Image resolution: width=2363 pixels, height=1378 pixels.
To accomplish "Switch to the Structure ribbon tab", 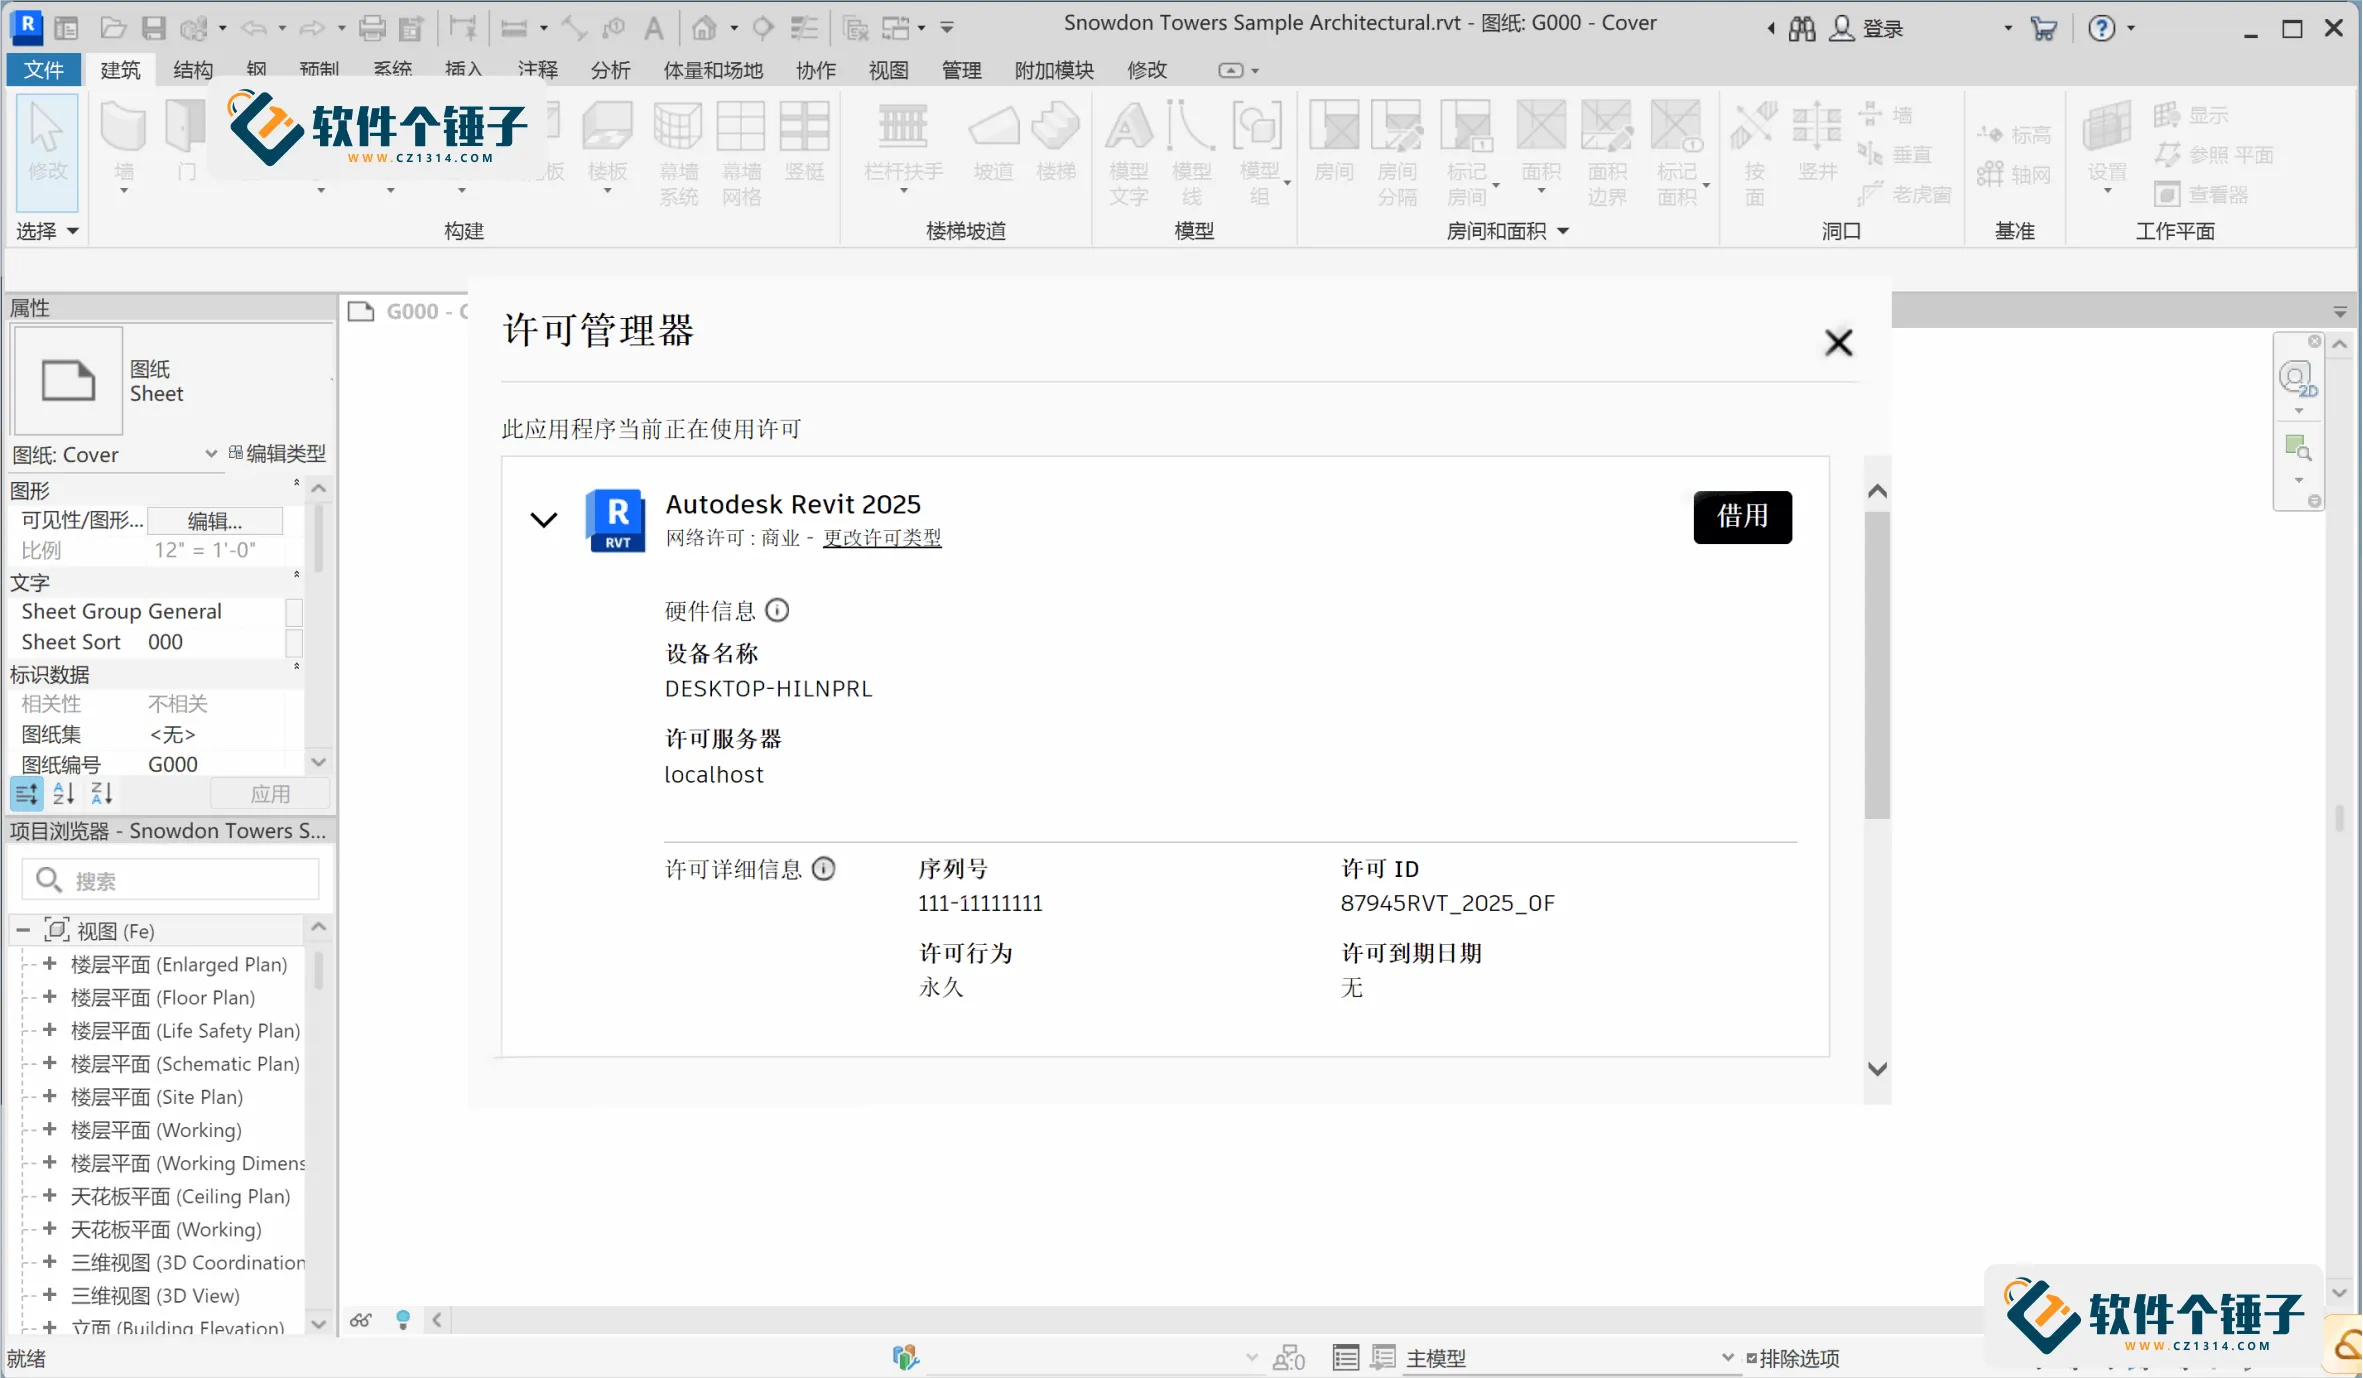I will coord(193,69).
